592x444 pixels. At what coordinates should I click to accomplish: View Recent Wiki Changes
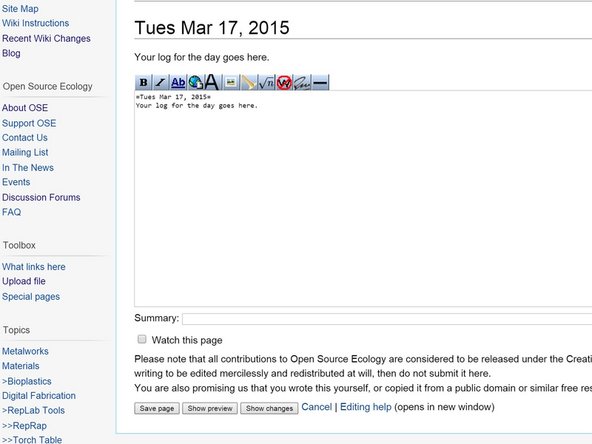46,39
